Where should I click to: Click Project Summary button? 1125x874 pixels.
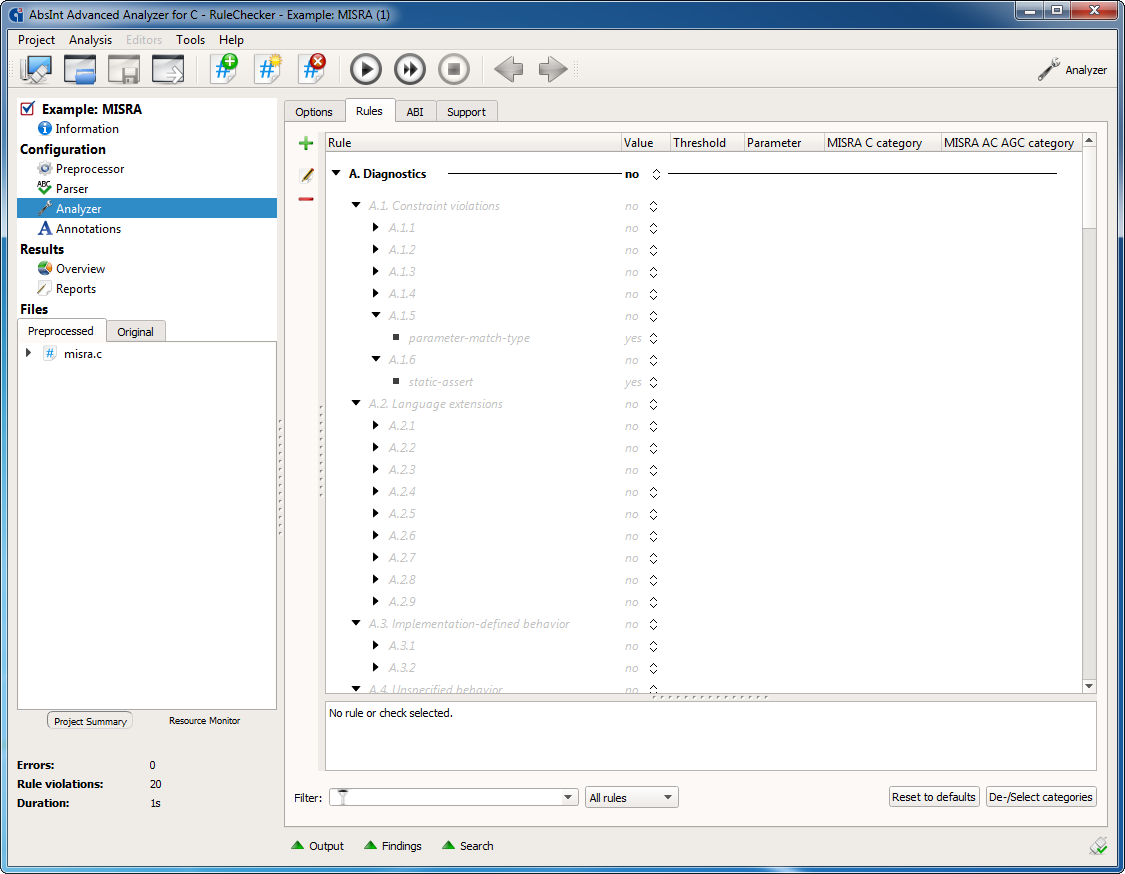pos(90,721)
